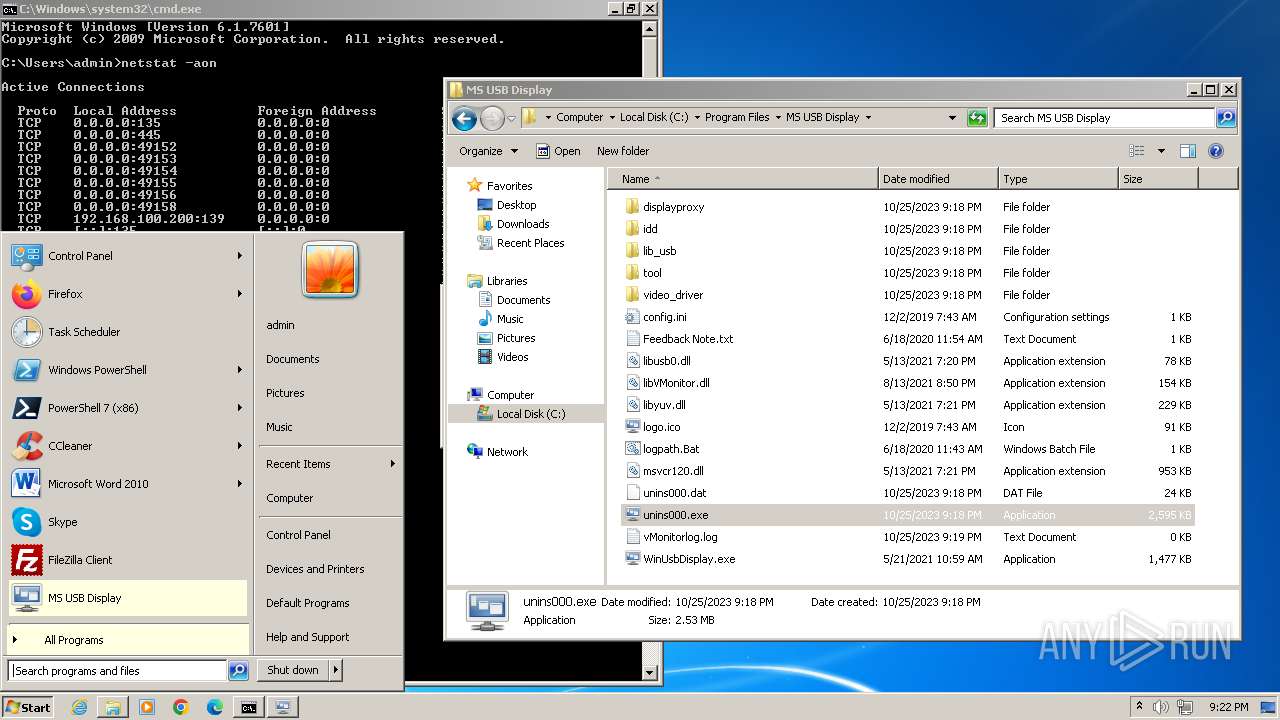Click the Explorer forward arrow button
The image size is (1280, 720).
click(x=492, y=119)
